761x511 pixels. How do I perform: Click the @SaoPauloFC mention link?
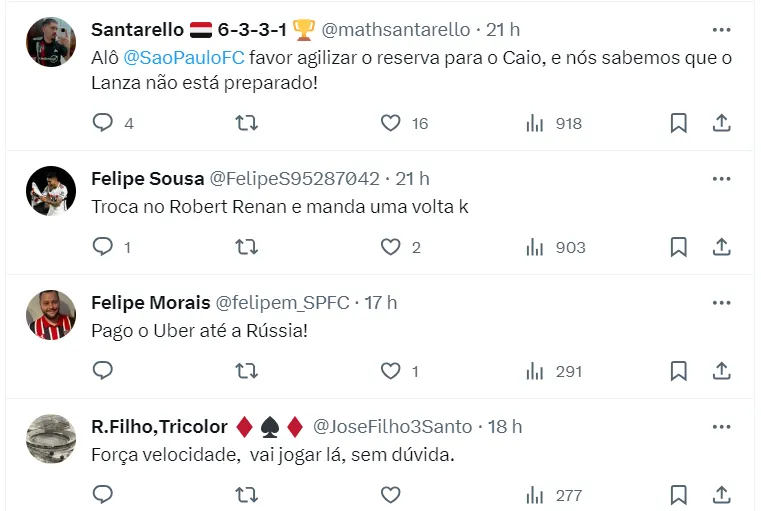coord(184,58)
